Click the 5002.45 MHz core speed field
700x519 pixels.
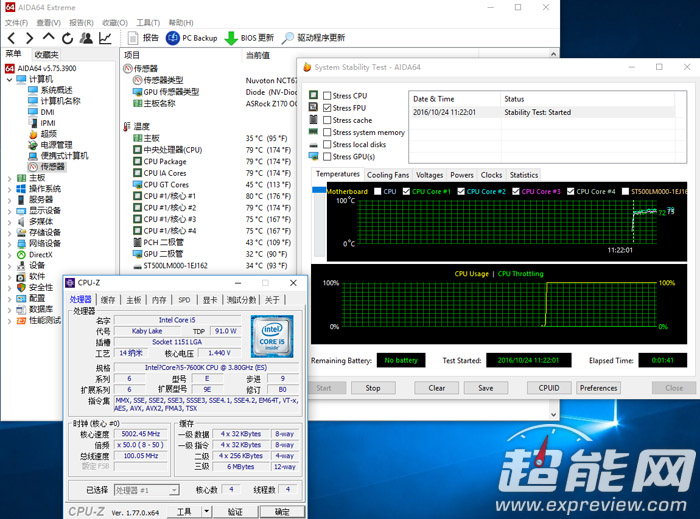pyautogui.click(x=141, y=434)
